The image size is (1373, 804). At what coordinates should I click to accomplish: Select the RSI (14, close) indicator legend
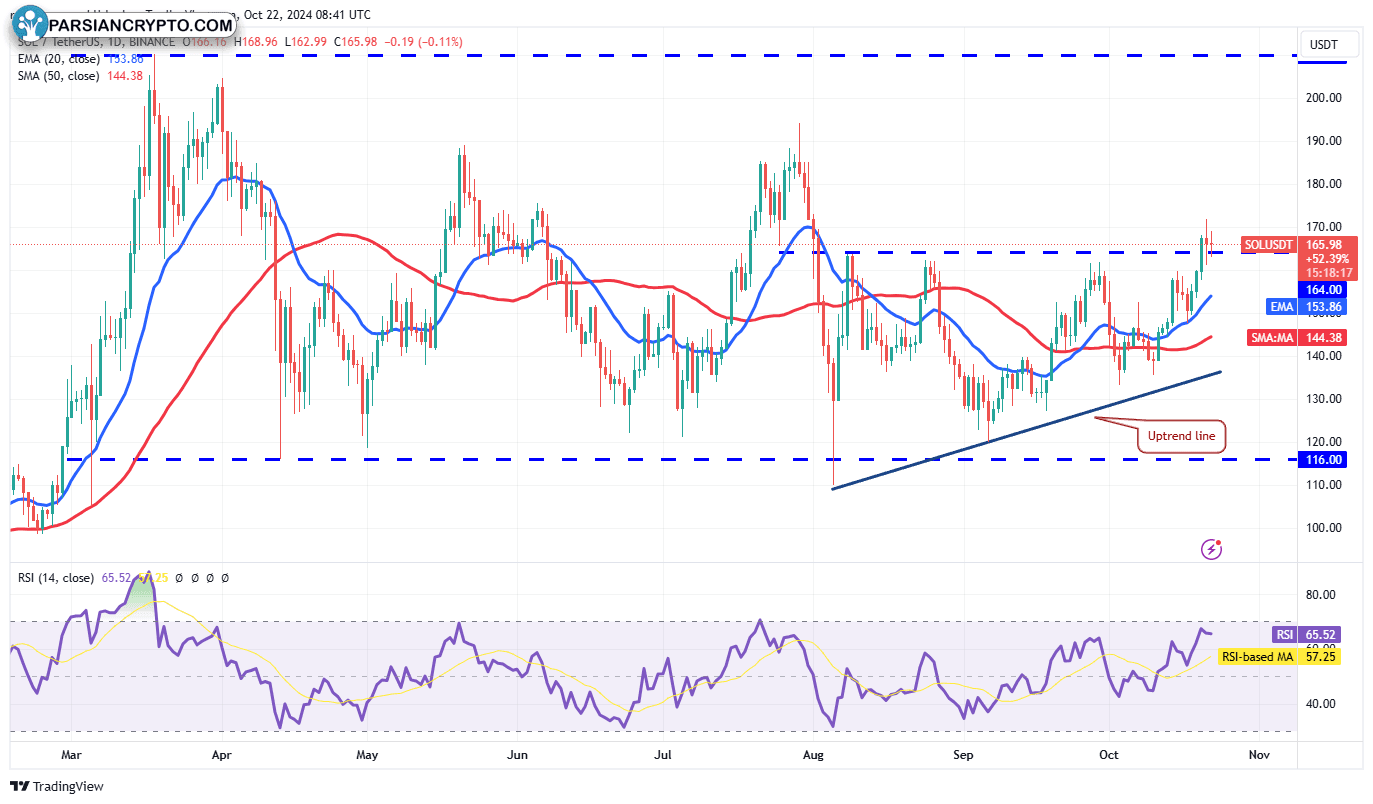(55, 578)
